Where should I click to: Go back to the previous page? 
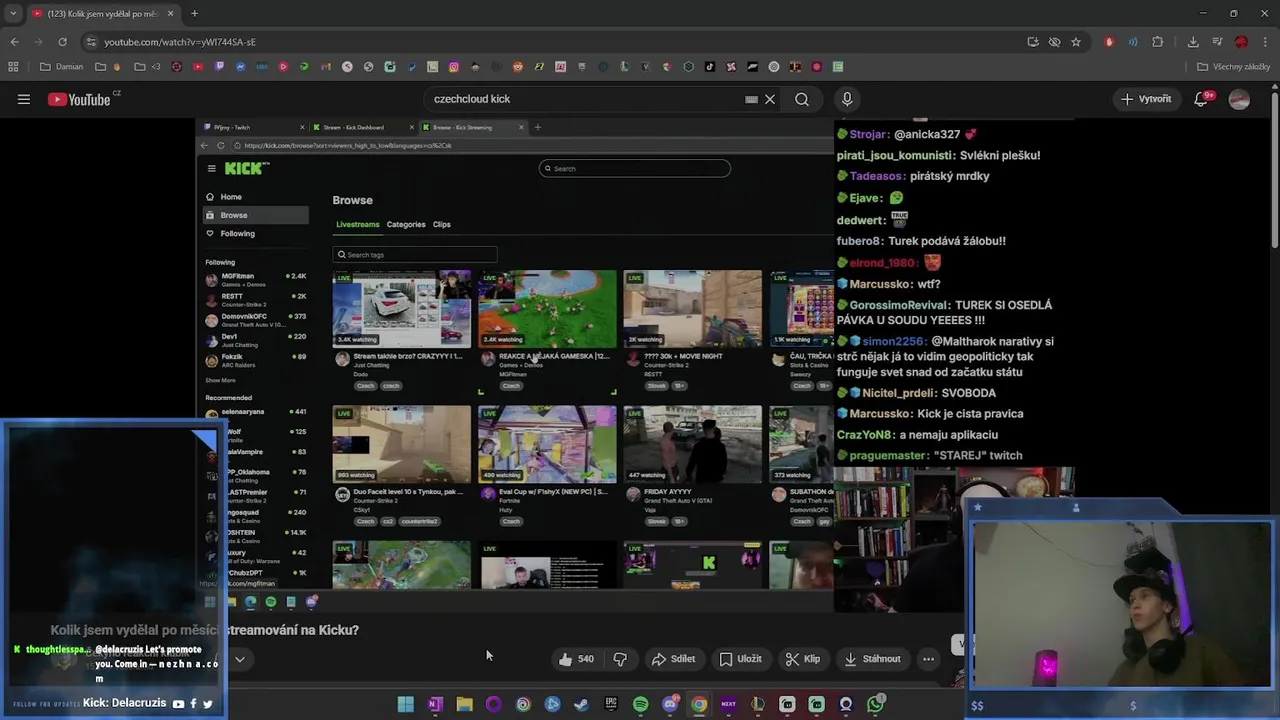[x=14, y=42]
